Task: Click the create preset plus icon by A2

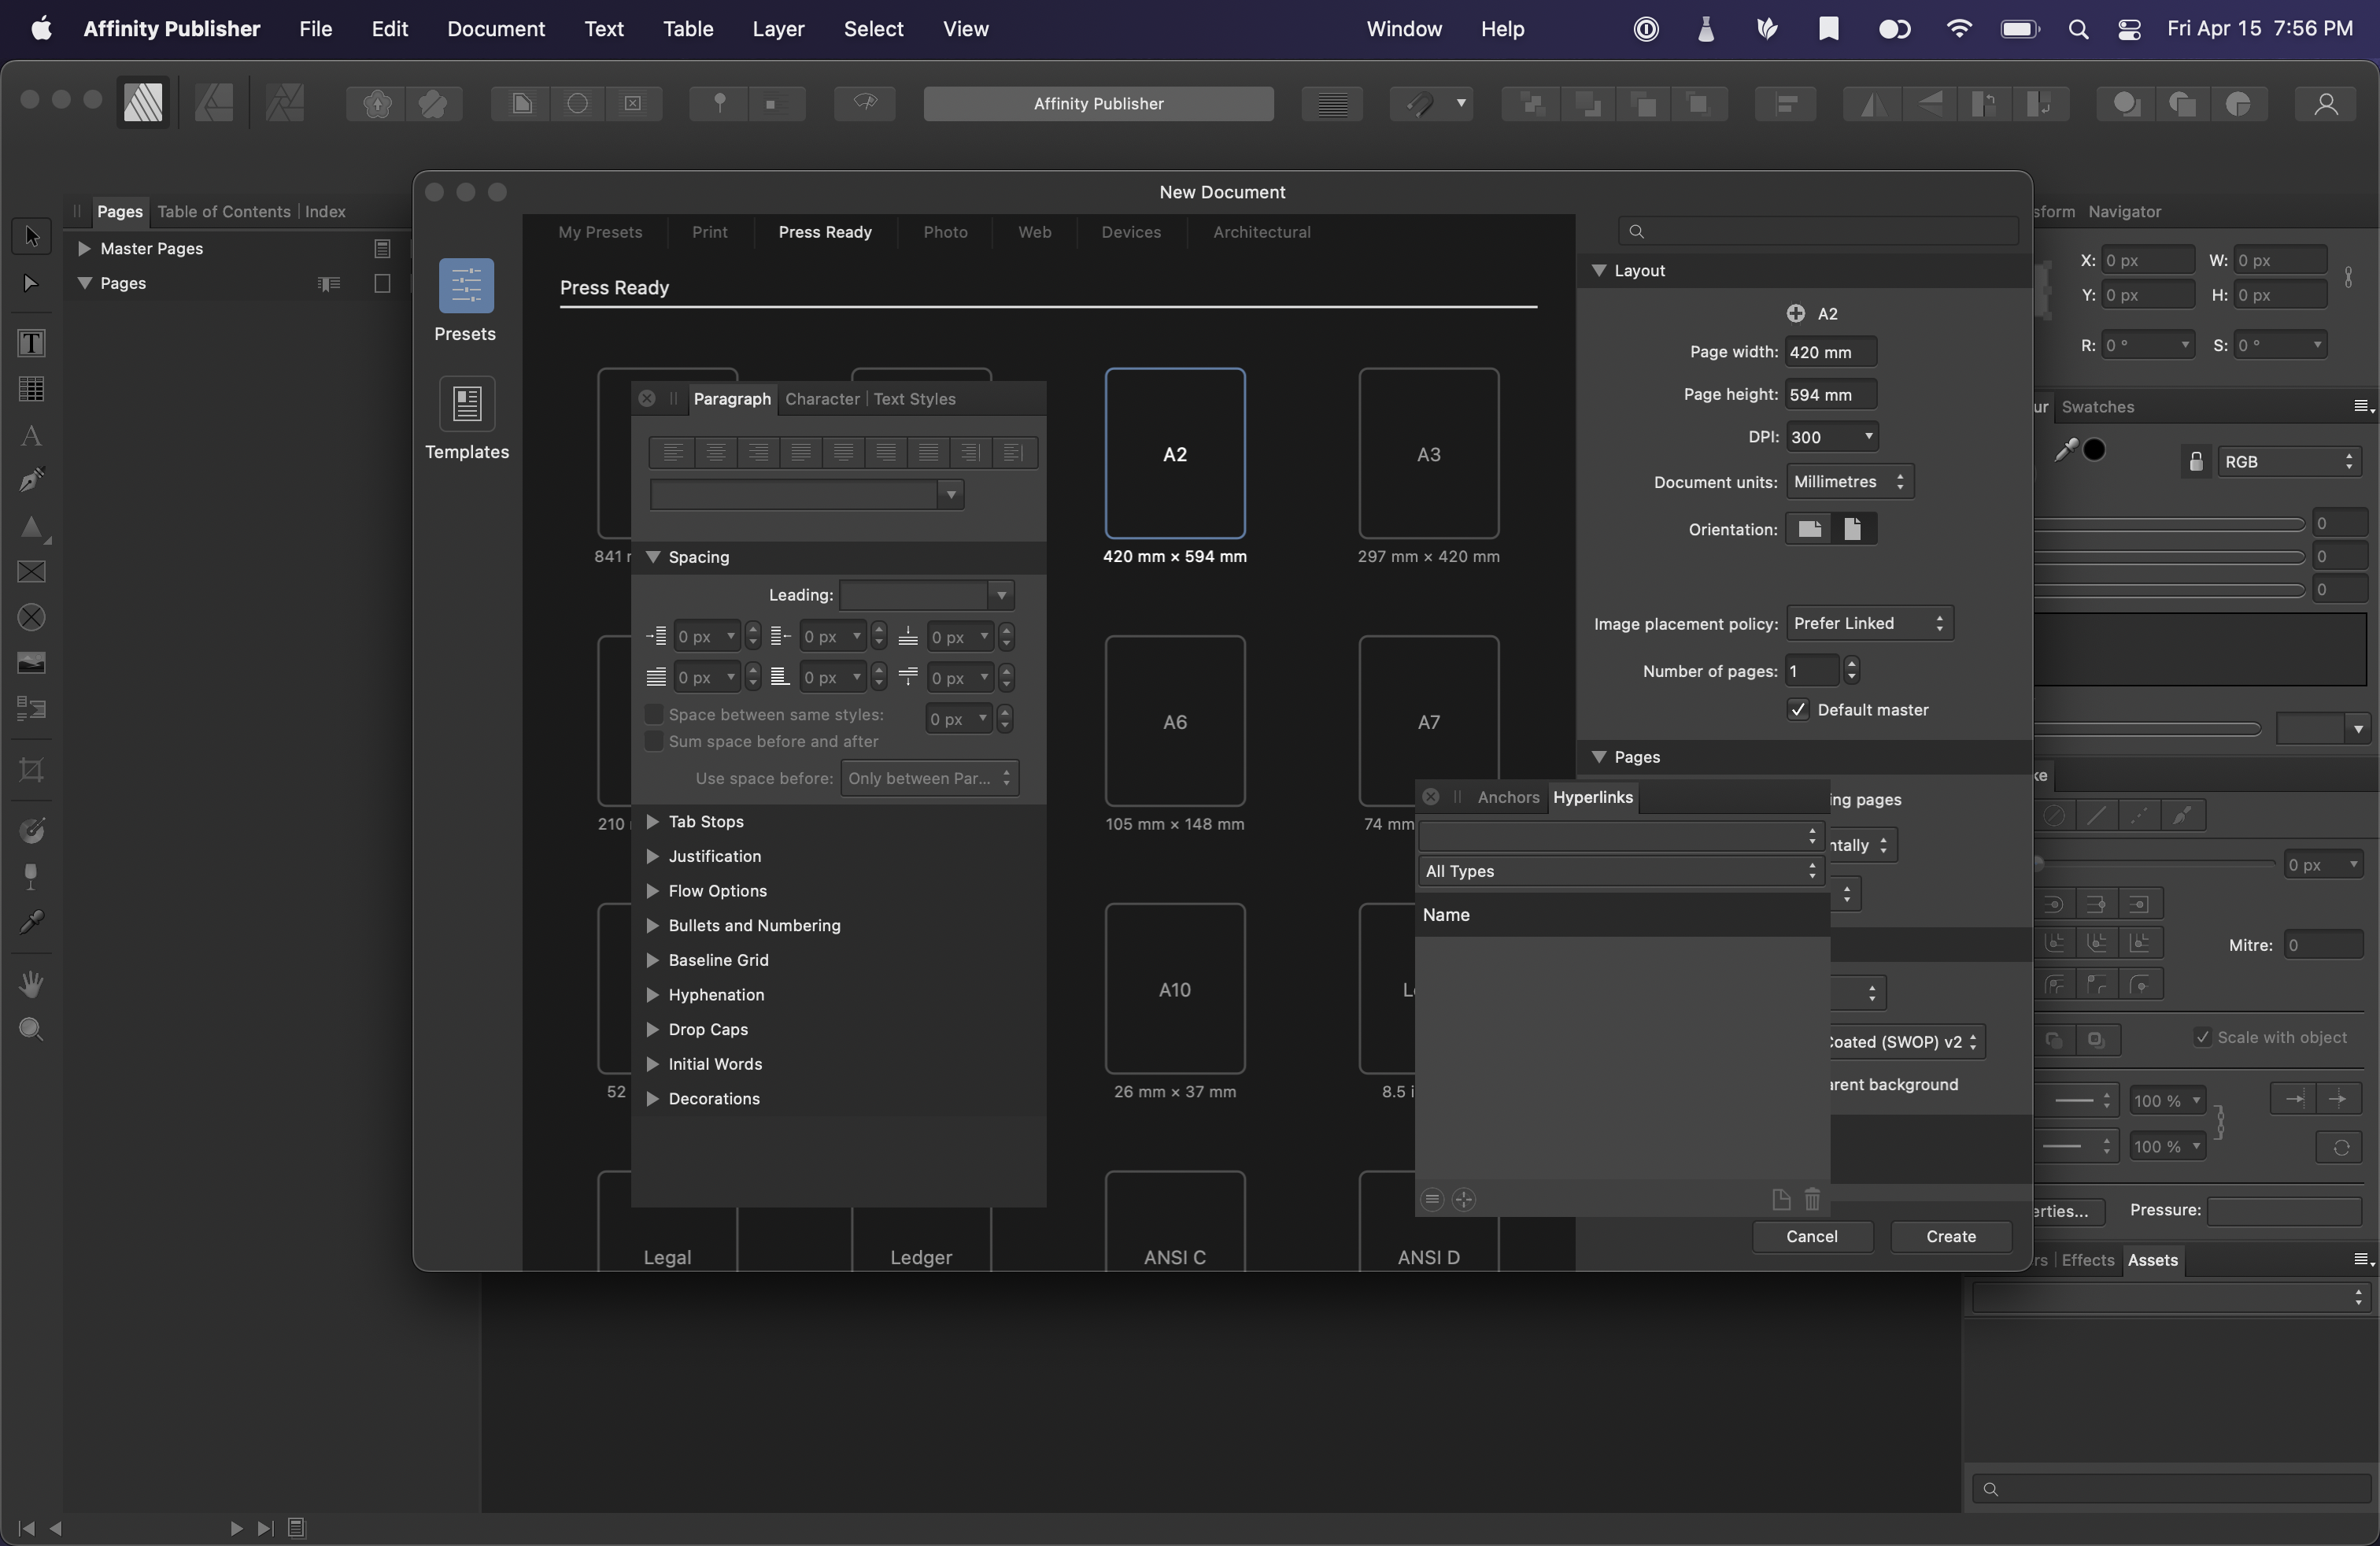Action: (1796, 314)
